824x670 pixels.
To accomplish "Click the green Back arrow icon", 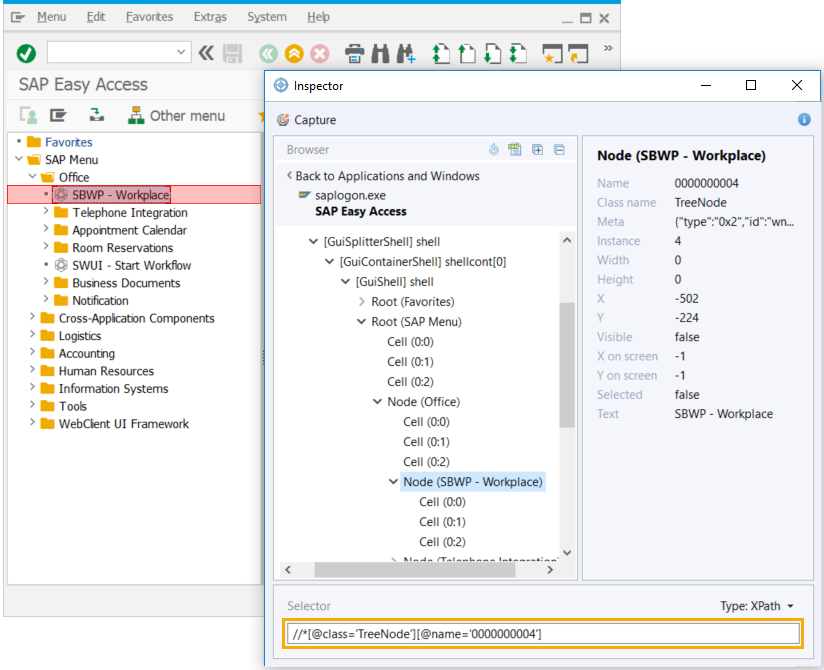I will click(268, 54).
